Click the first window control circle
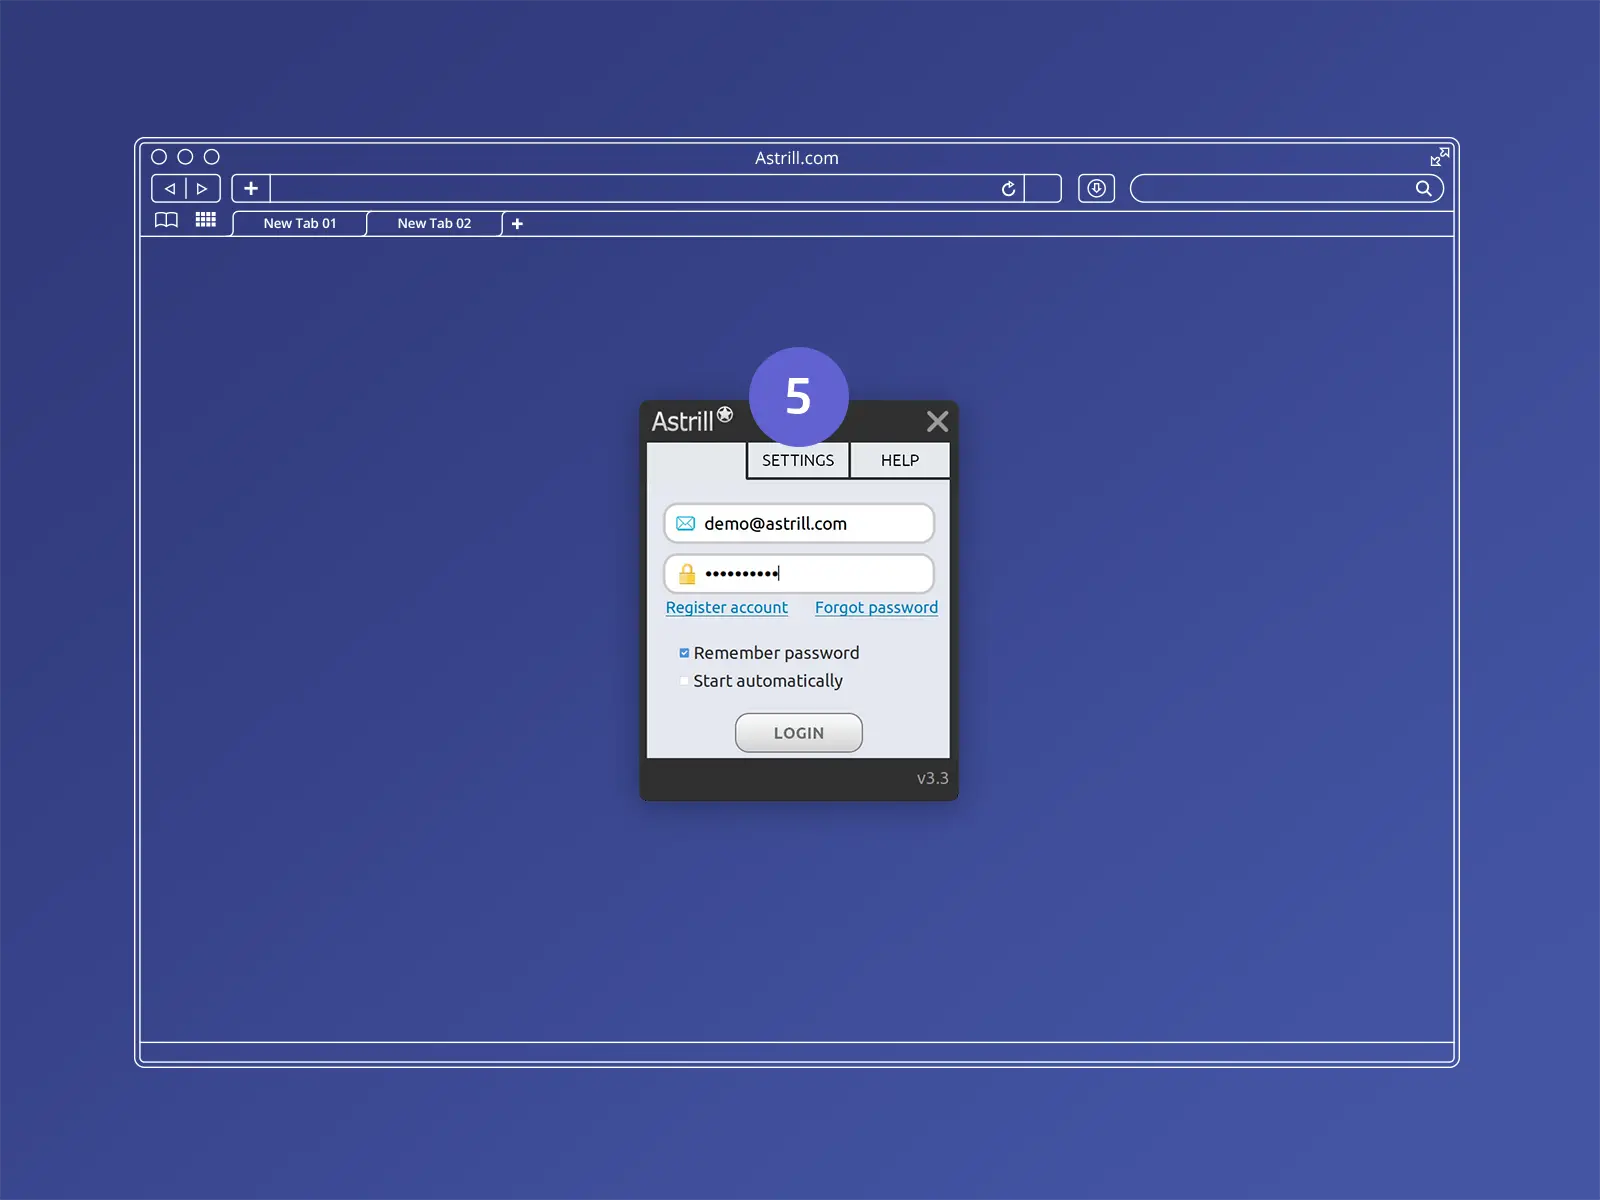 pos(159,157)
